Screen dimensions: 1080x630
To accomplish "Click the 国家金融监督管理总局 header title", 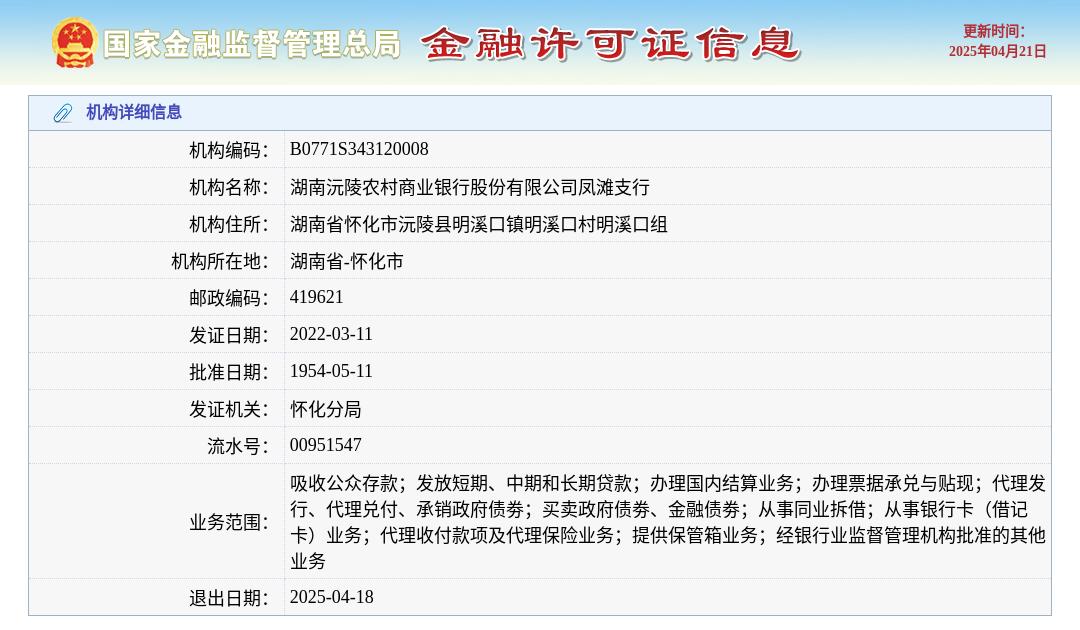I will [251, 44].
